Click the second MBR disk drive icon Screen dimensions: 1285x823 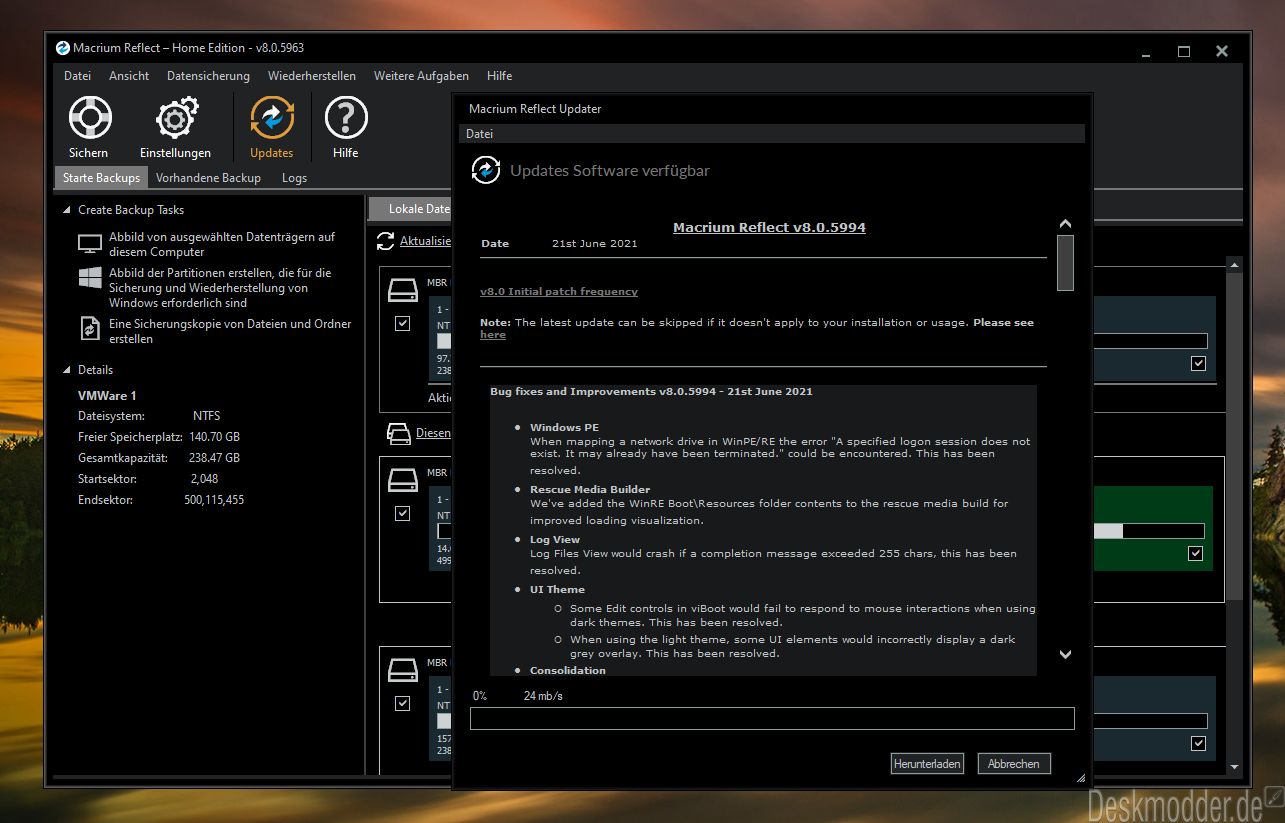point(403,480)
